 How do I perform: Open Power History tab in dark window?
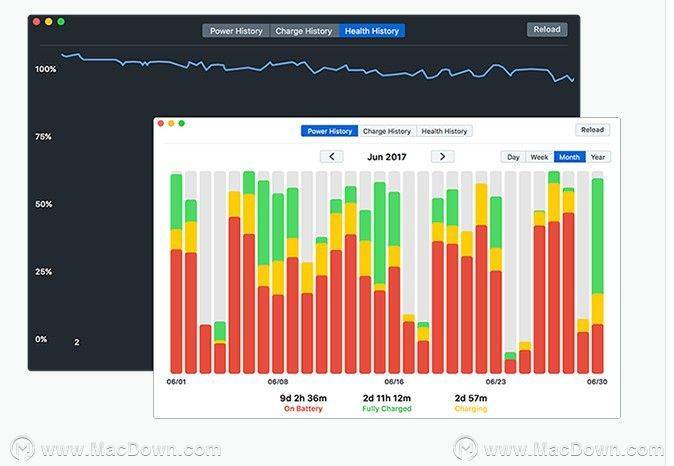coord(236,31)
